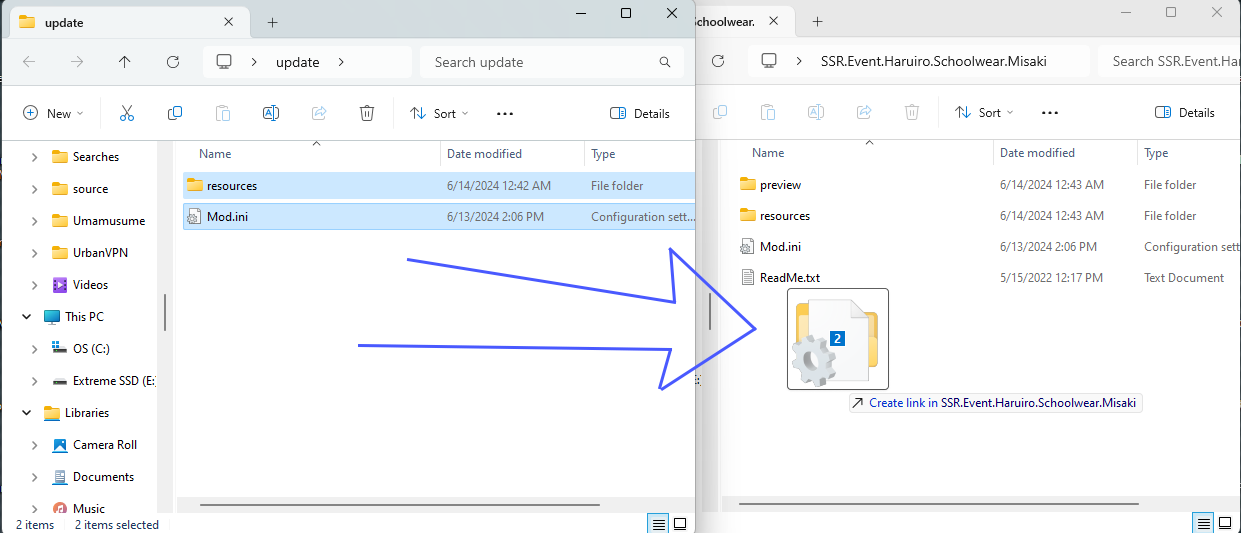Click Rename icon in SSR.Event window toolbar
Viewport: 1241px width, 533px height.
[x=816, y=112]
